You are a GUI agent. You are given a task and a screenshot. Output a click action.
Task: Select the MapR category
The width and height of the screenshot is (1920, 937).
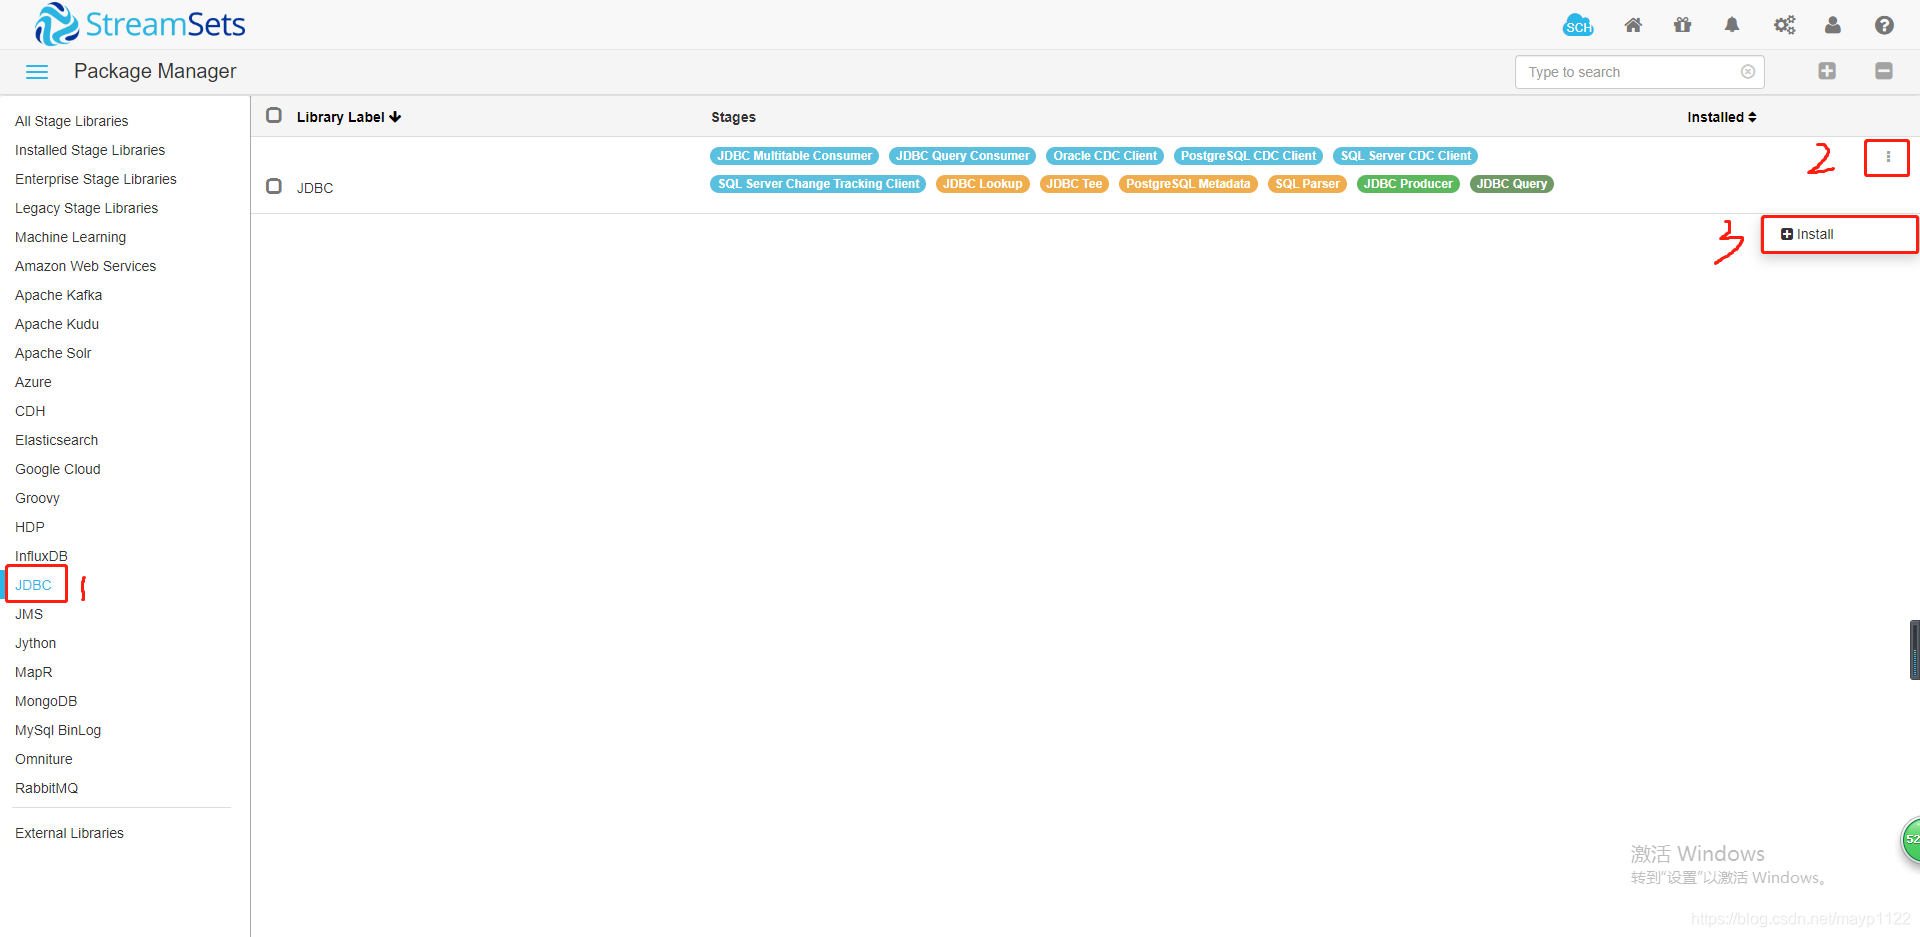click(x=34, y=672)
